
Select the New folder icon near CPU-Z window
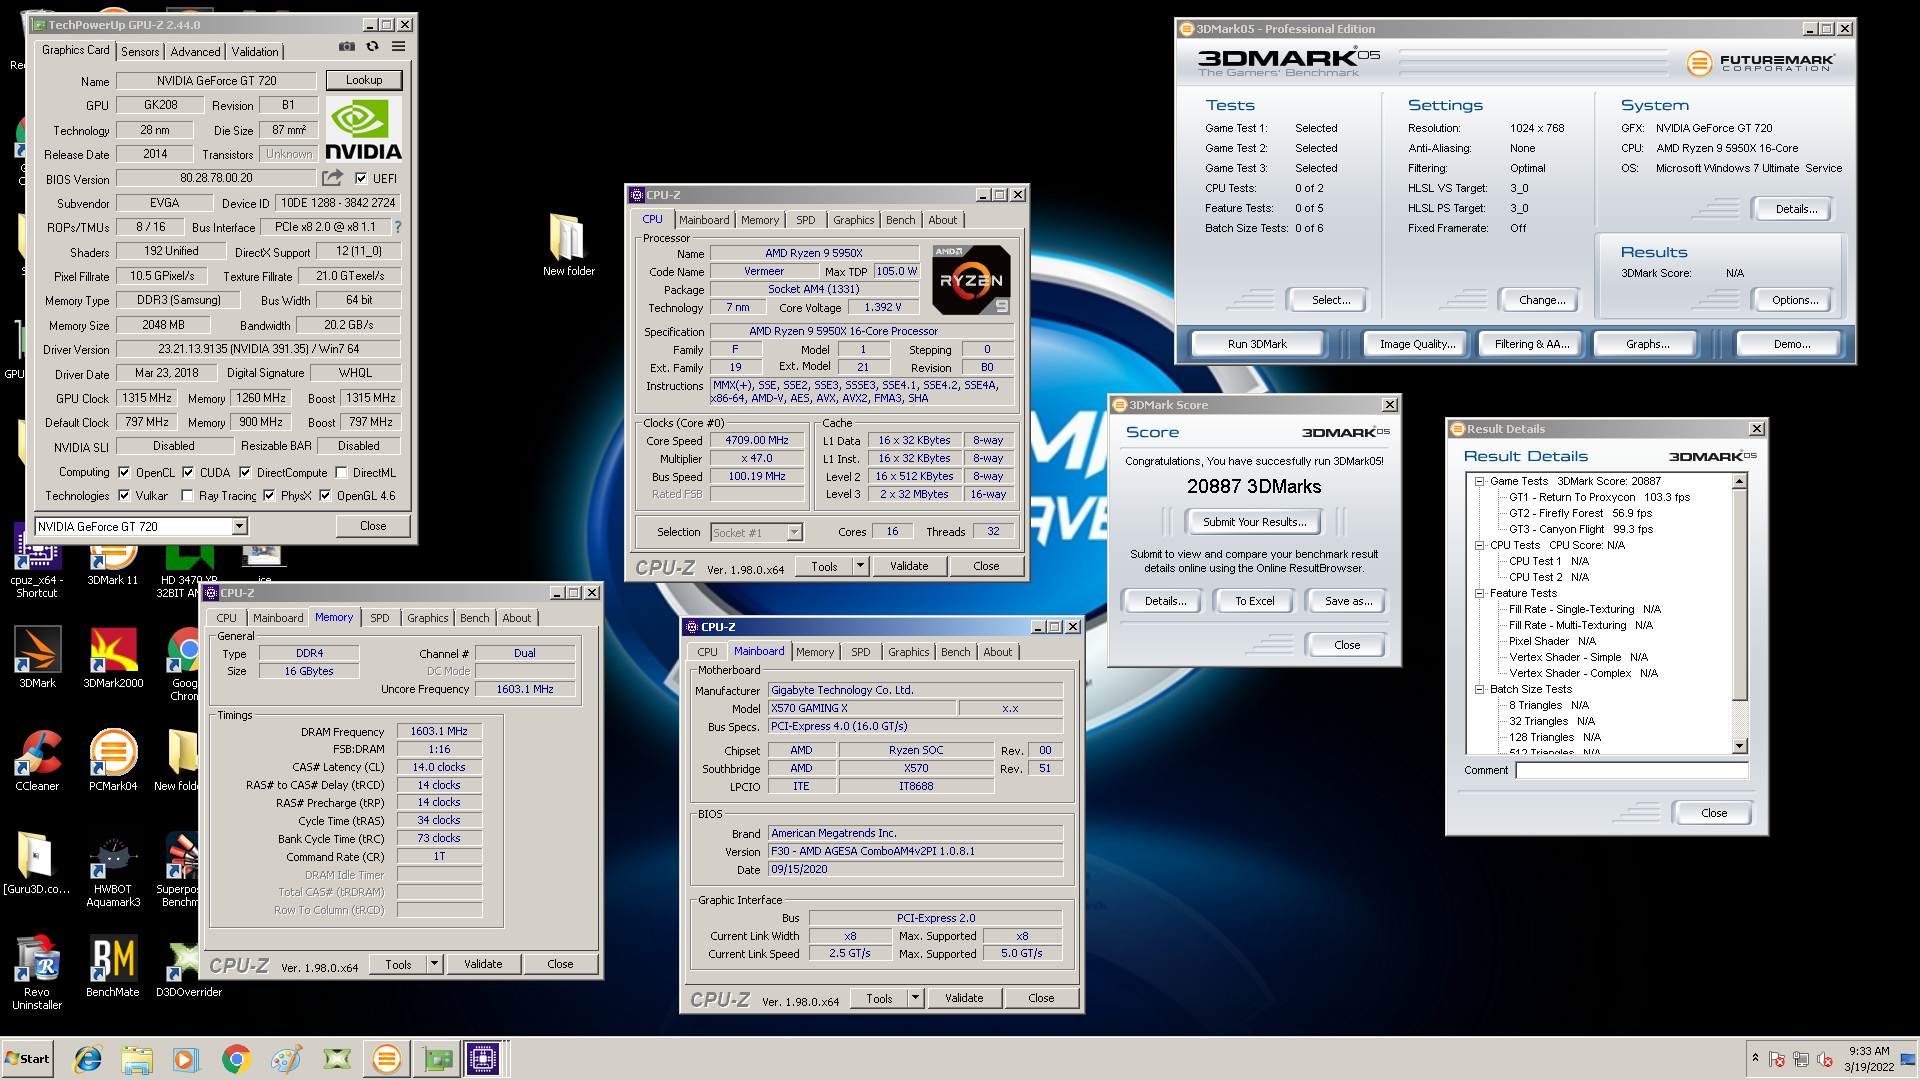point(568,245)
